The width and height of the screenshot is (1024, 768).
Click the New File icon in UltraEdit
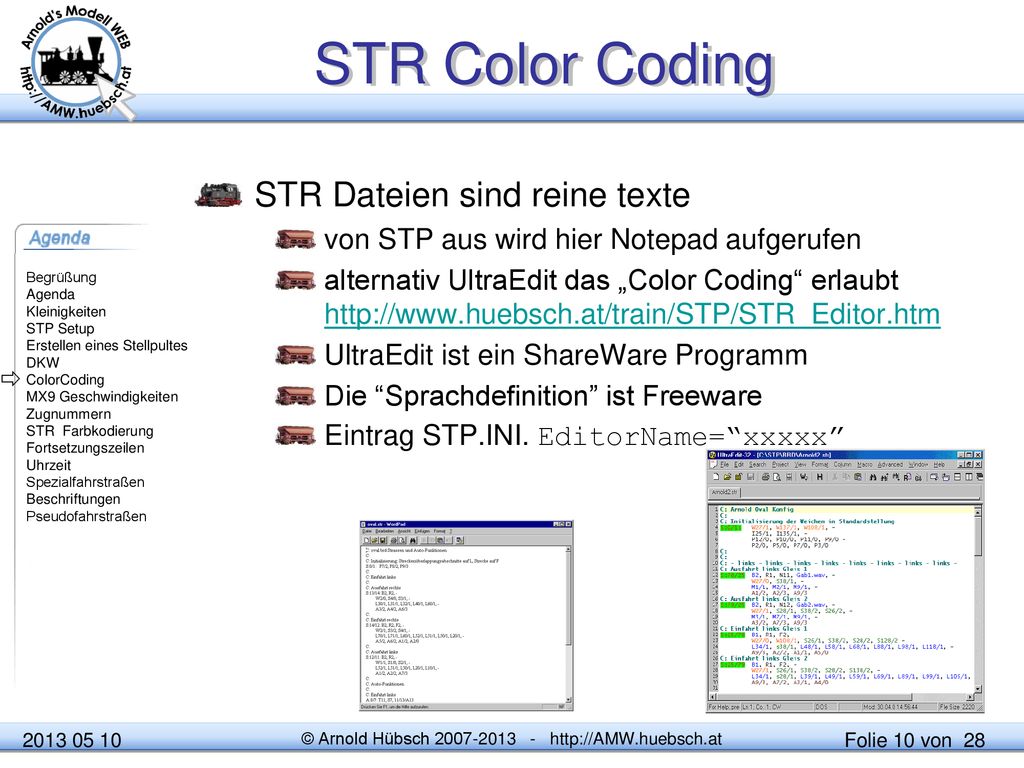click(x=715, y=477)
